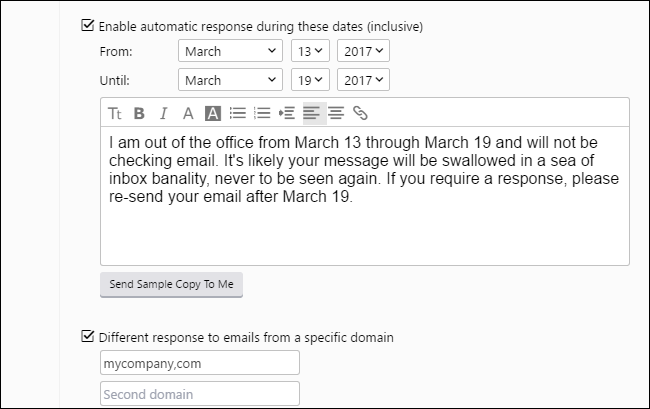Screen dimensions: 650x409
Task: Toggle bold formatting in the editor
Action: (140, 113)
